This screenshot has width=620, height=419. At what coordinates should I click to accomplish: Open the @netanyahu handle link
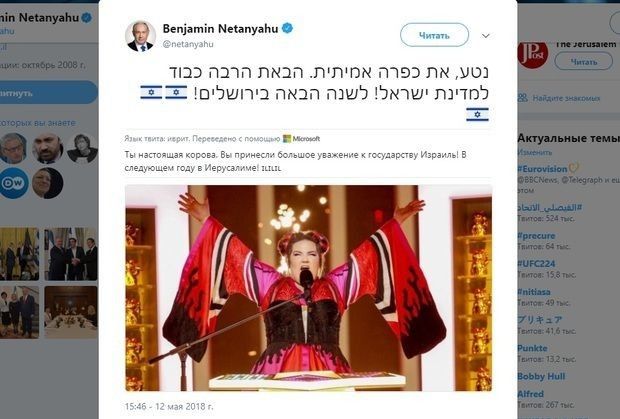(x=188, y=44)
